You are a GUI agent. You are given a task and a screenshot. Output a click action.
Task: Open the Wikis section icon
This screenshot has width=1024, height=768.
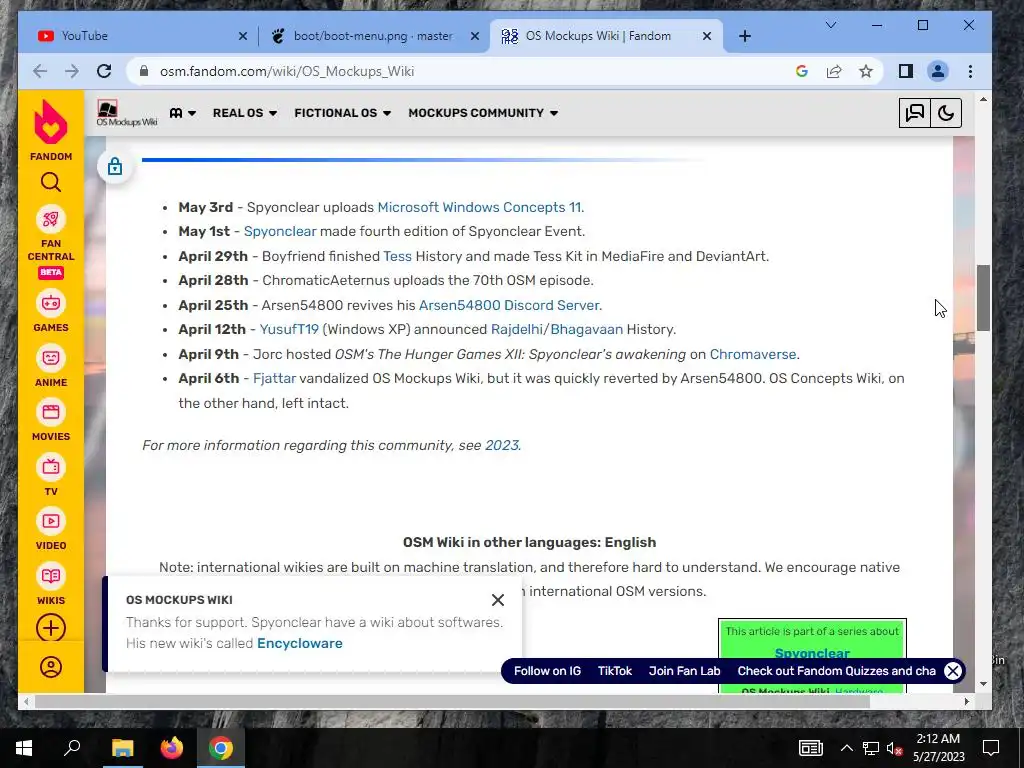coord(51,584)
